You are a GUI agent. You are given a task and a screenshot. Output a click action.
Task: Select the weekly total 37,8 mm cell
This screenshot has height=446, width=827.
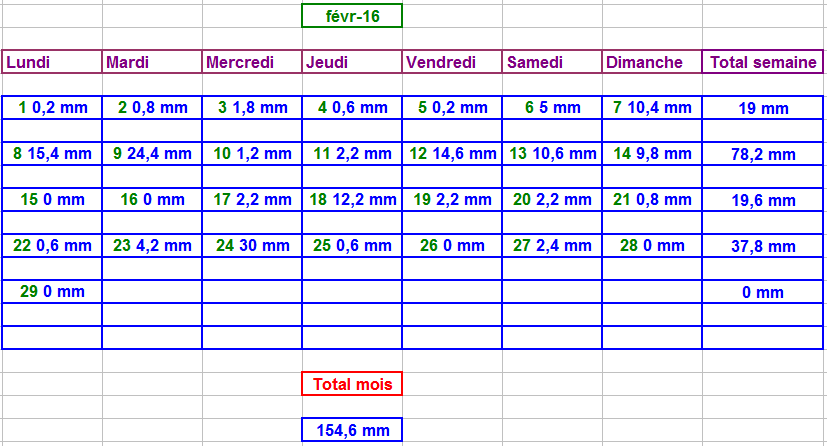point(764,246)
